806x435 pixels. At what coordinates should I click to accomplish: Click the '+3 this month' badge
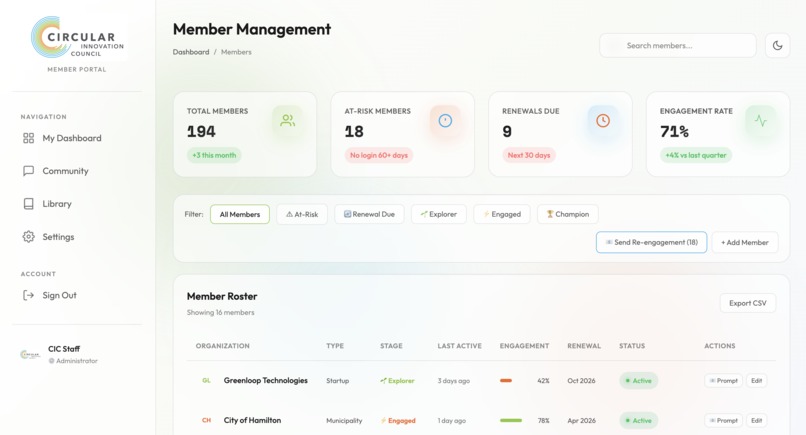tap(214, 155)
